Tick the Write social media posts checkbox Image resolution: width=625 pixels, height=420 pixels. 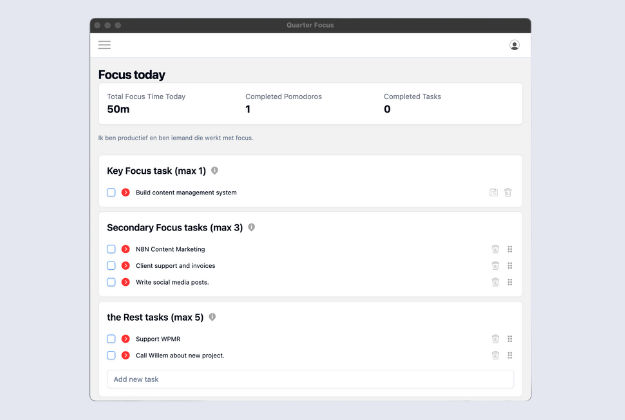[111, 282]
